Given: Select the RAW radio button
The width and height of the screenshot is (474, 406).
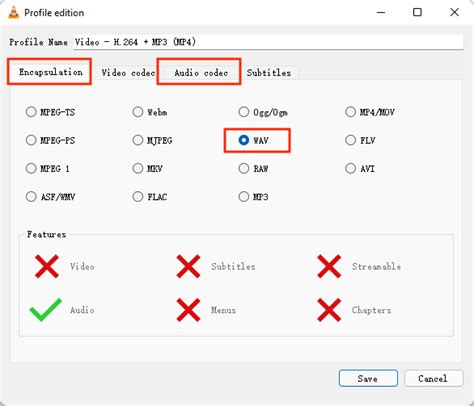Looking at the screenshot, I should [244, 169].
